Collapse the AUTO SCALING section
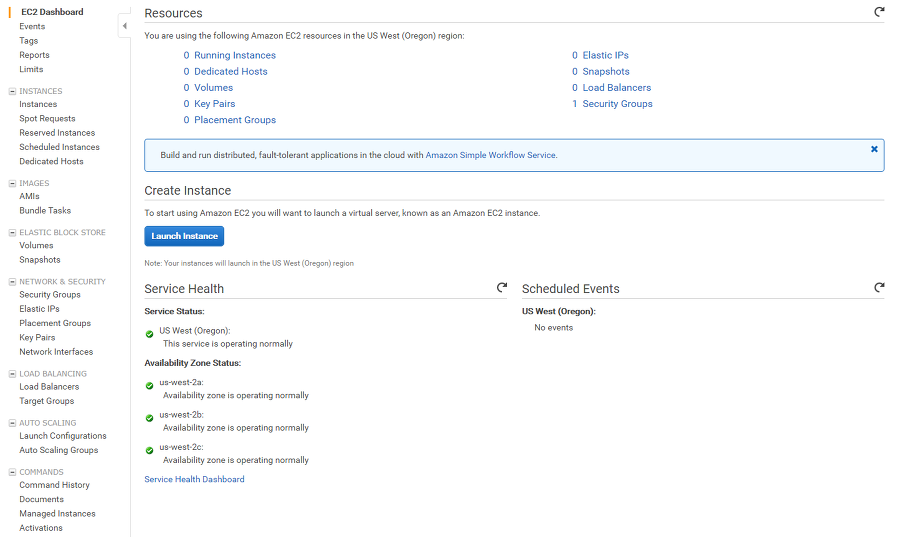Image resolution: width=900 pixels, height=537 pixels. tap(12, 423)
